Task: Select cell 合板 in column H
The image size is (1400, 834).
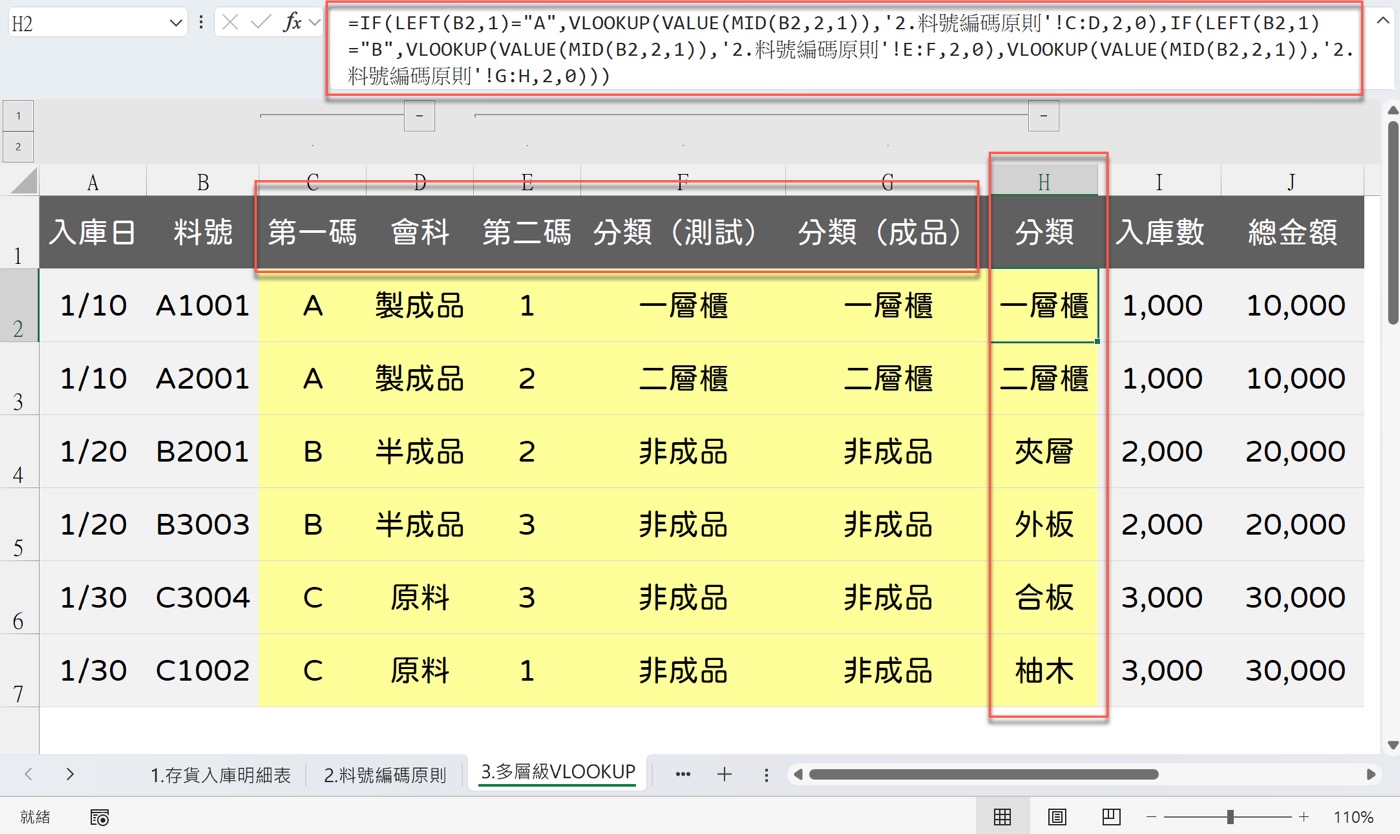Action: pos(1044,597)
